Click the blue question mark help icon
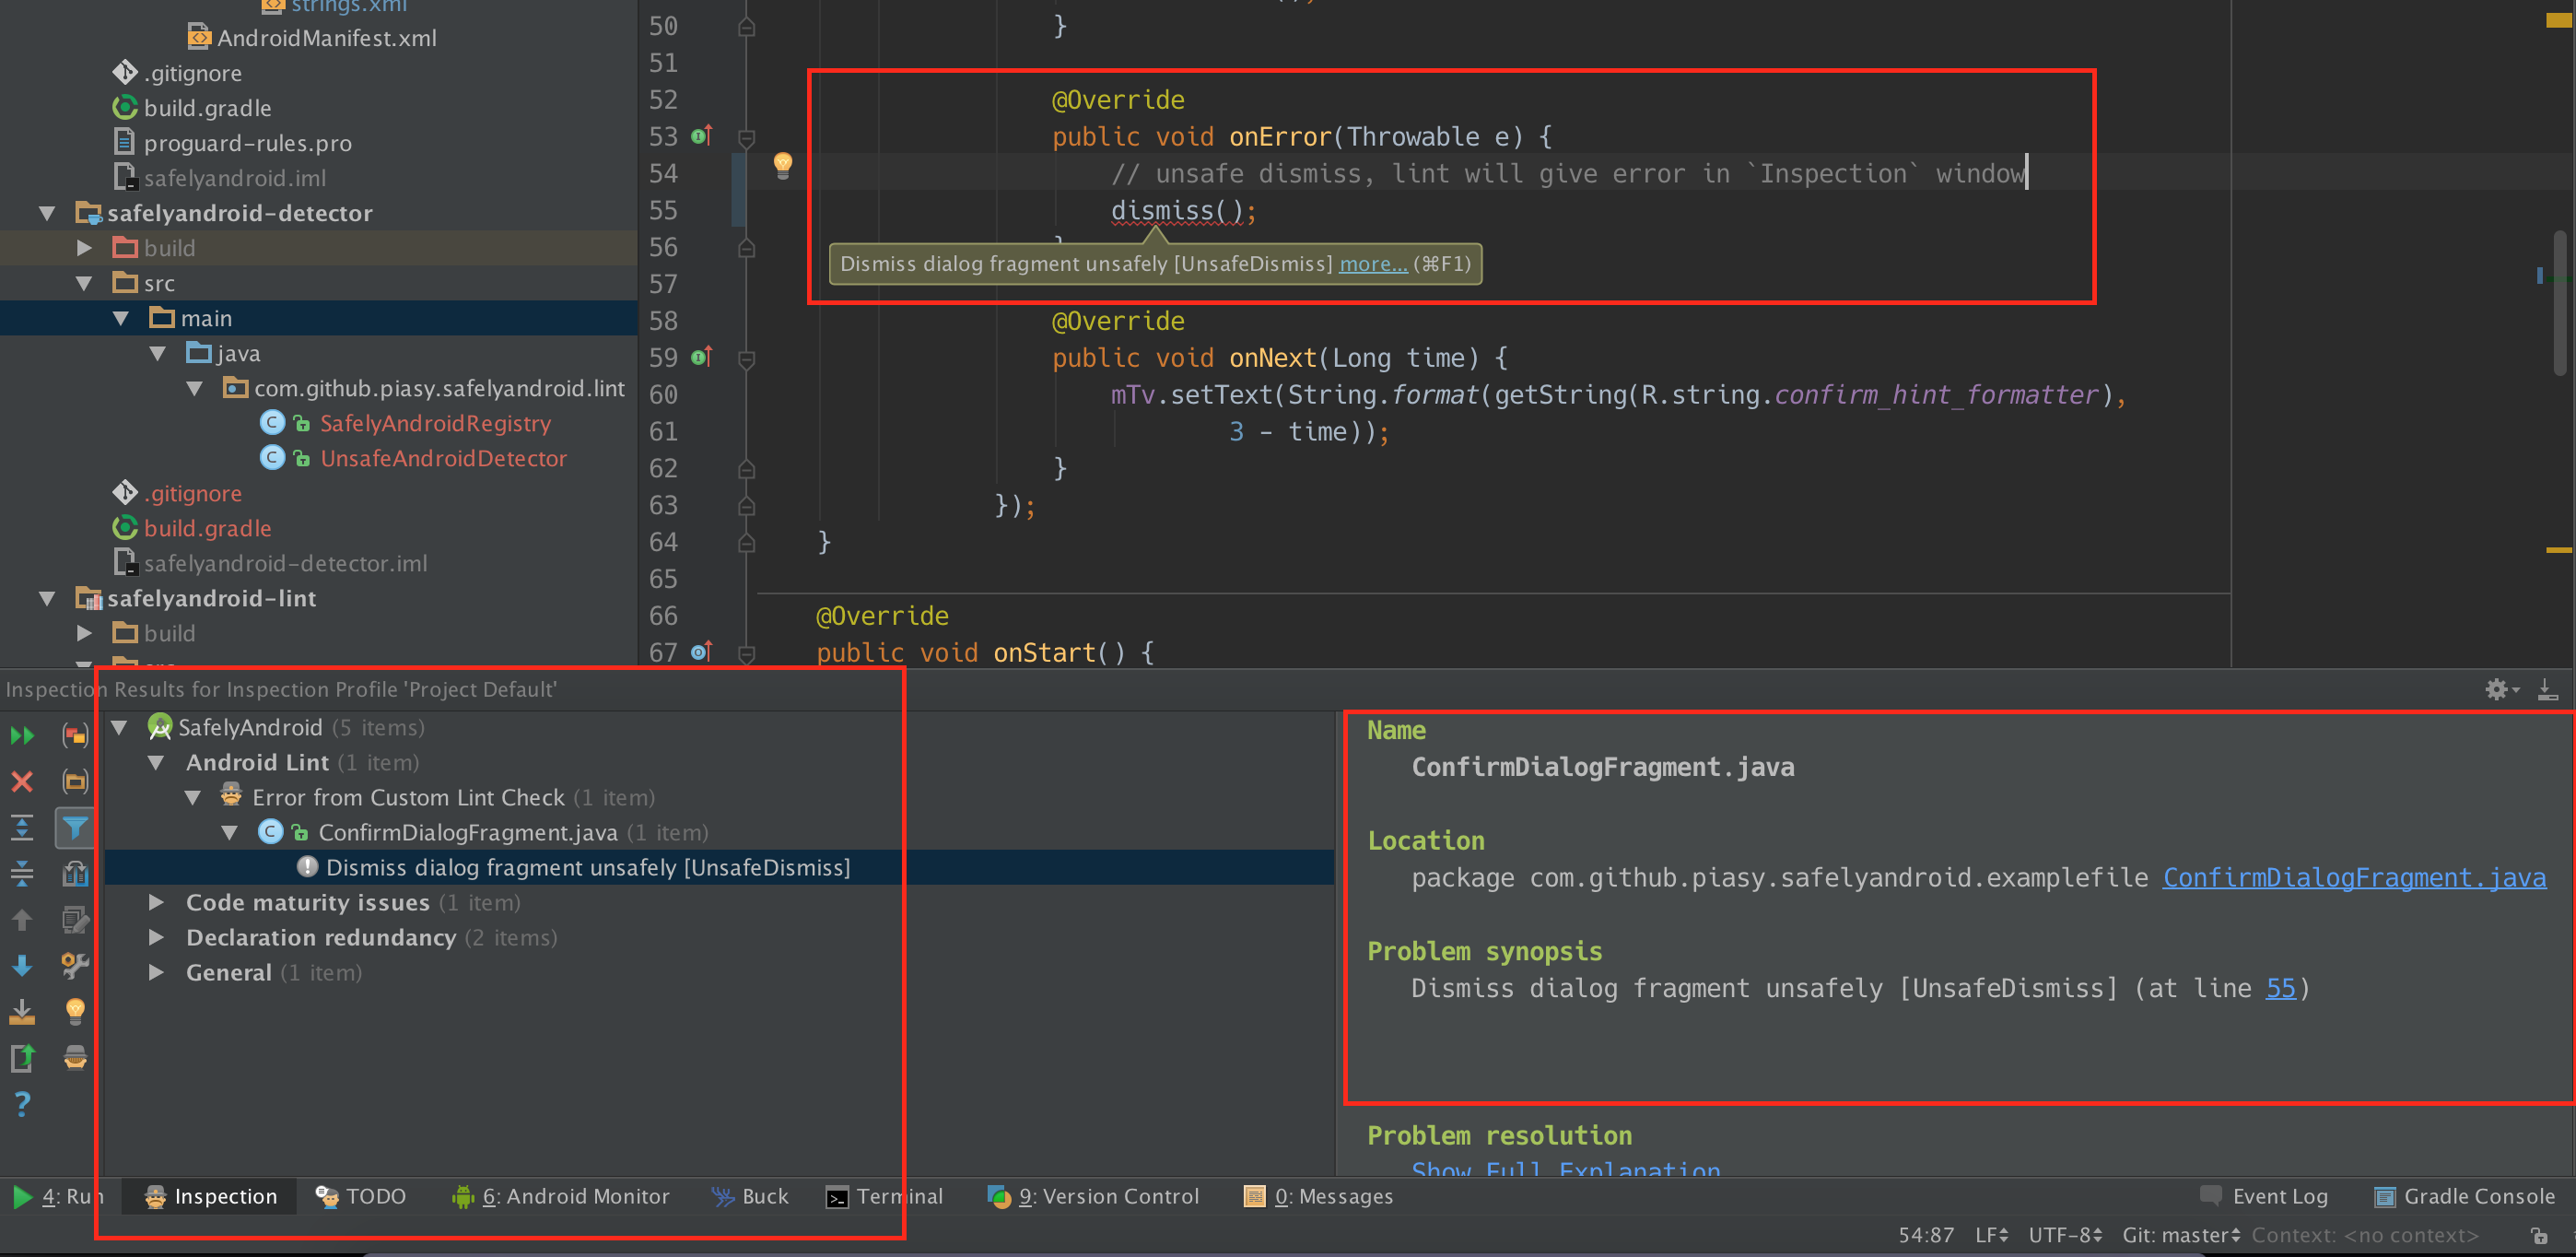 (22, 1103)
